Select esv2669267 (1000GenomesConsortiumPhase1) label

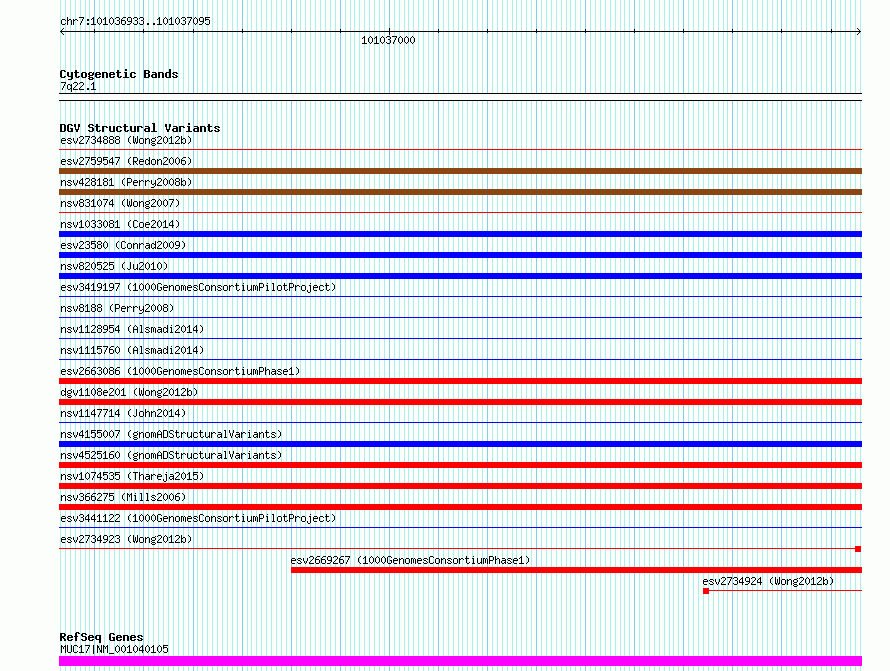click(x=410, y=560)
